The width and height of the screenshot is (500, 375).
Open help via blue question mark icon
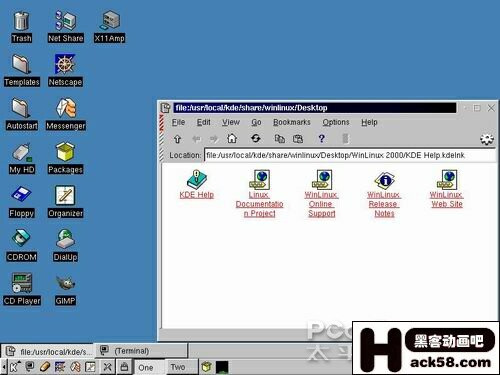[x=321, y=138]
